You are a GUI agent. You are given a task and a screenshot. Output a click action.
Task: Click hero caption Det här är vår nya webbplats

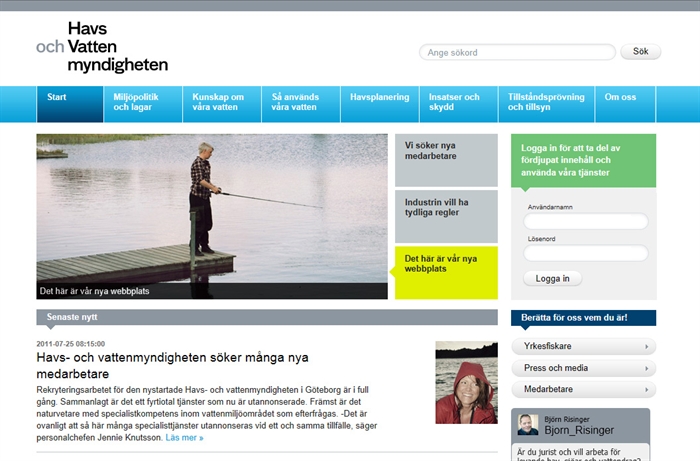[x=94, y=291]
